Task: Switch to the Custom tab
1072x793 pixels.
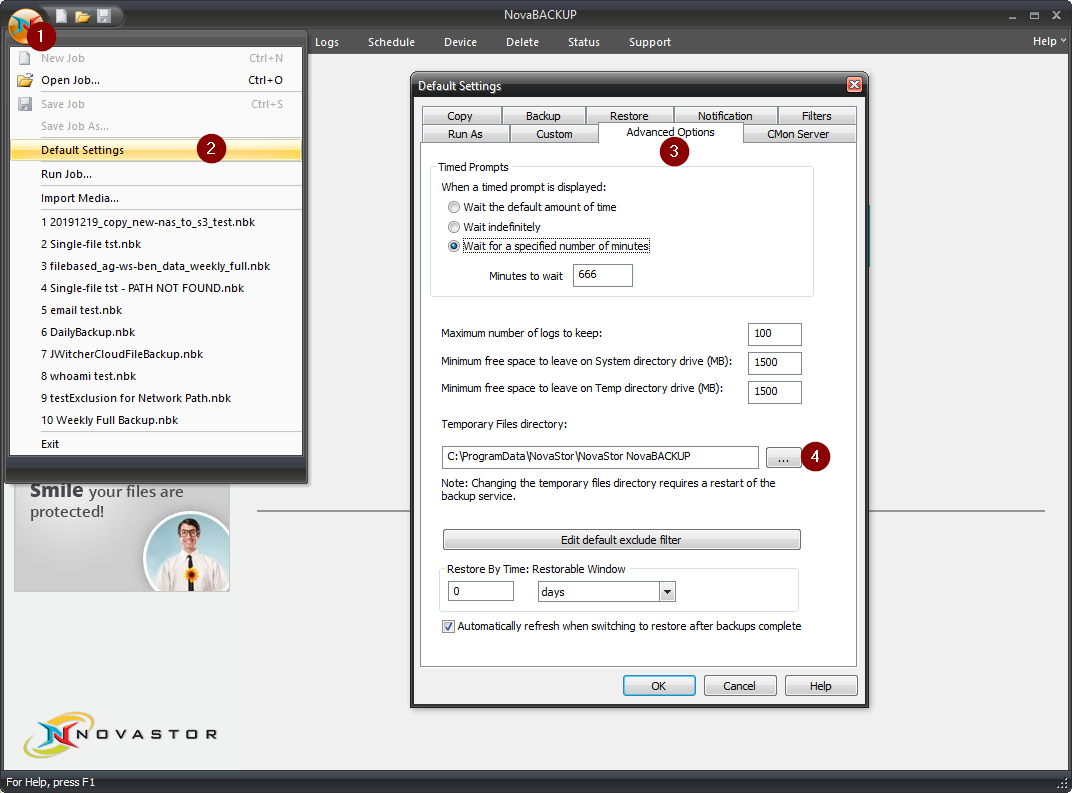Action: [x=554, y=134]
